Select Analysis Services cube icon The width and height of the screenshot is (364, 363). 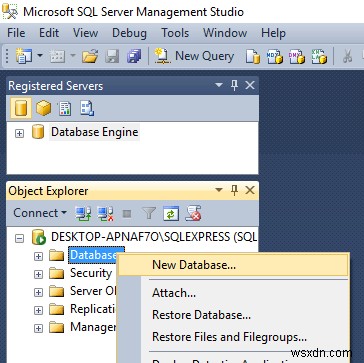pos(43,108)
